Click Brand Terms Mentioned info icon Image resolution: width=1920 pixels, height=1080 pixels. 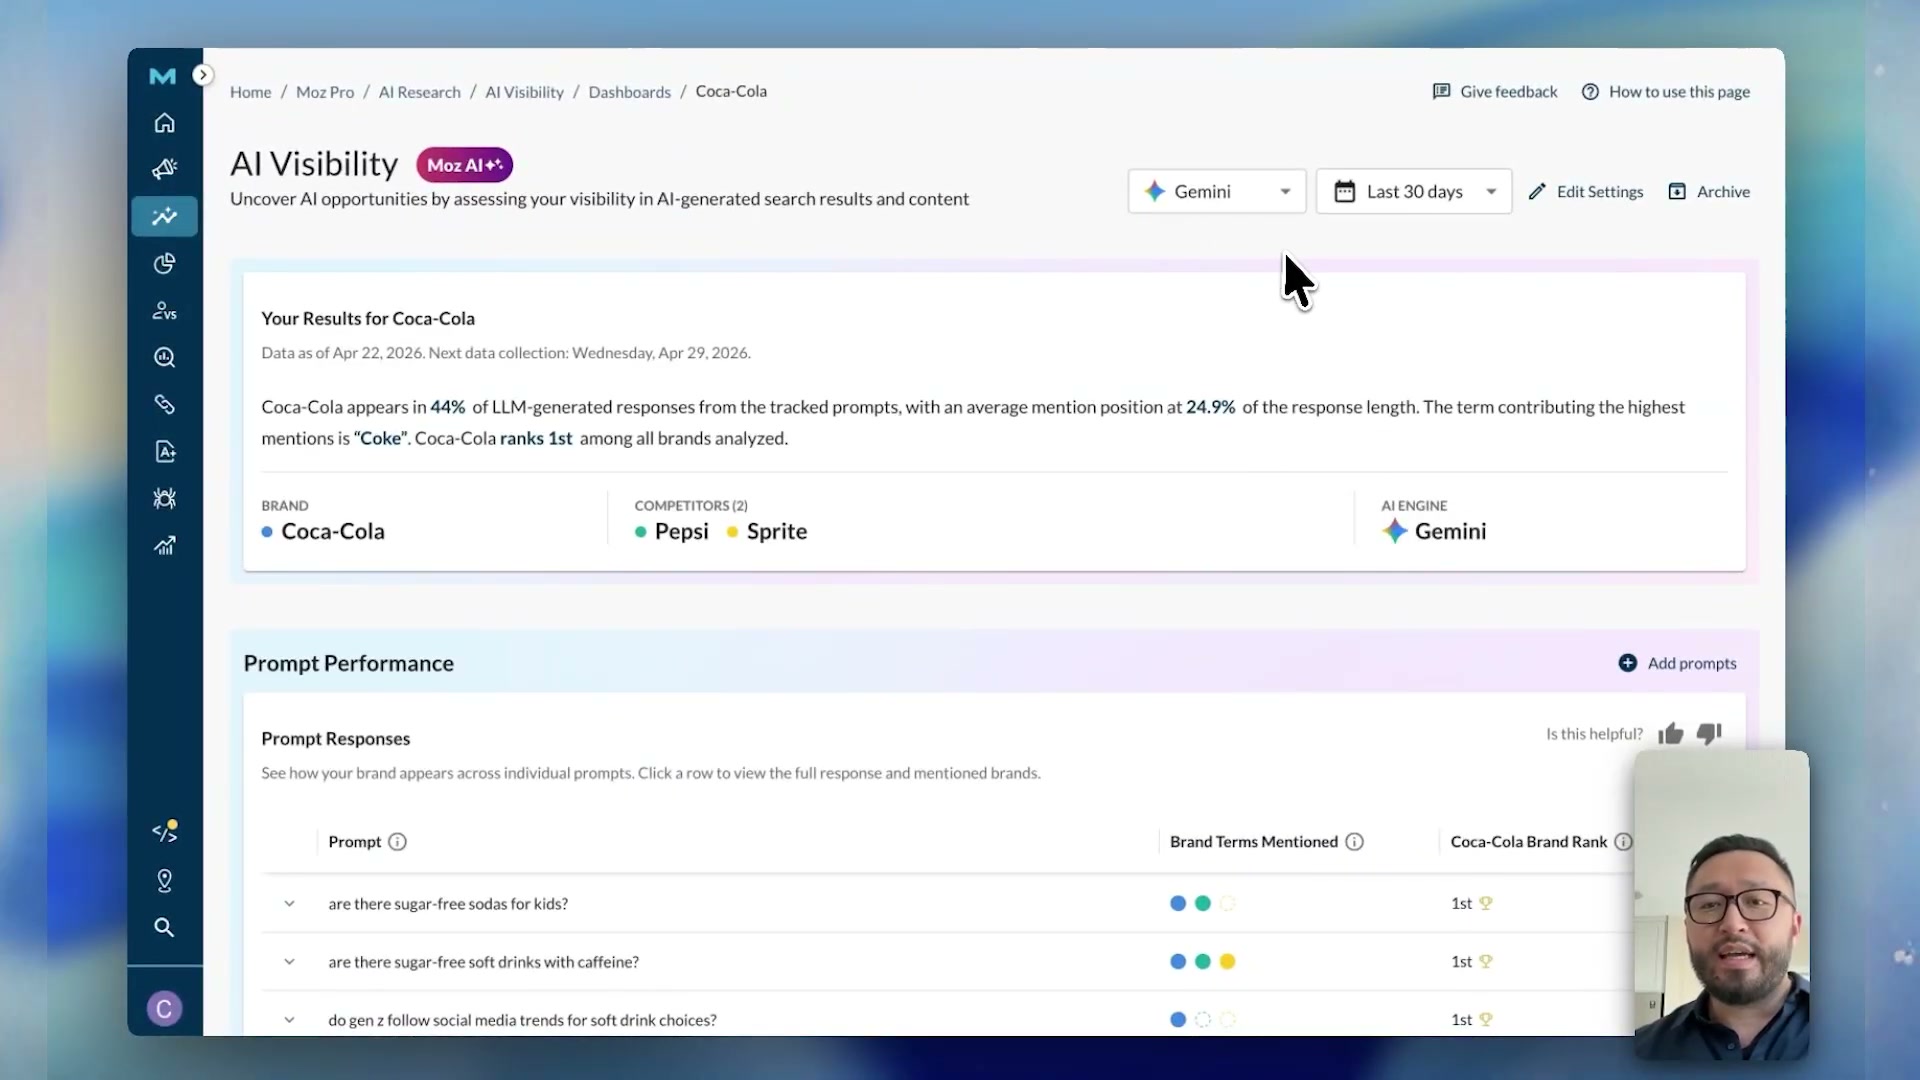pyautogui.click(x=1354, y=842)
